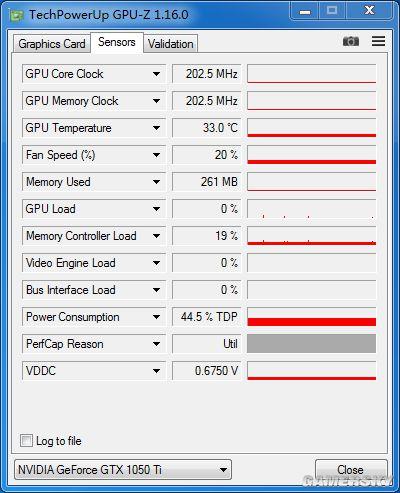The height and width of the screenshot is (493, 400).
Task: Open the Fan Speed (%) dropdown arrow
Action: 156,155
